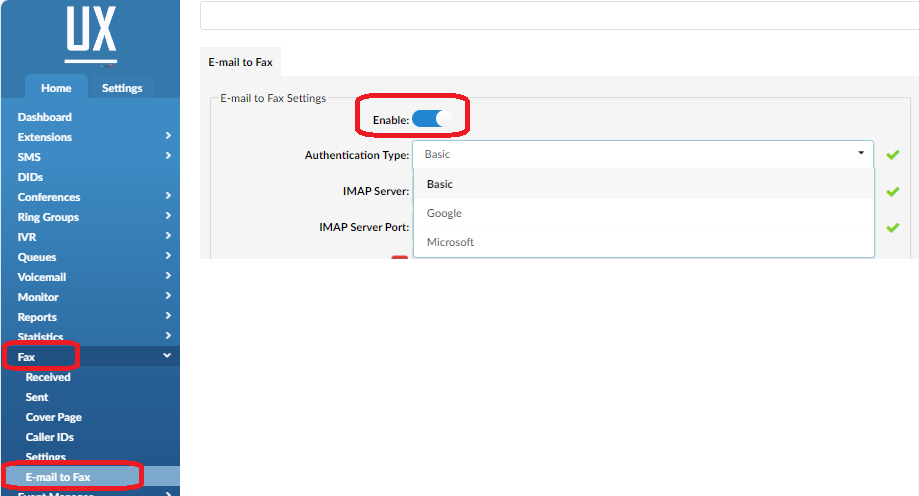The height and width of the screenshot is (496, 919).
Task: Expand the Statistics submenu arrow
Action: click(x=168, y=335)
